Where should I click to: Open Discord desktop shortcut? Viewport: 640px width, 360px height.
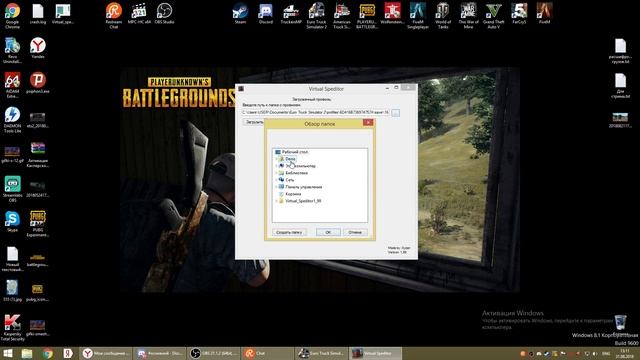pyautogui.click(x=266, y=14)
